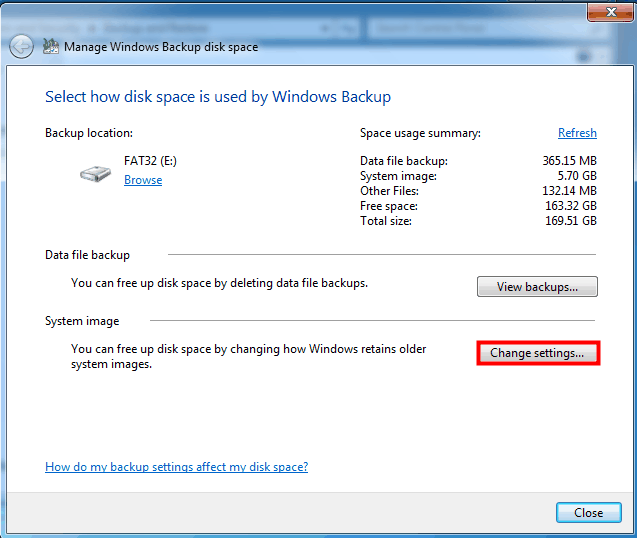Viewport: 637px width, 538px height.
Task: Click the FAT32 drive icon
Action: 95,174
